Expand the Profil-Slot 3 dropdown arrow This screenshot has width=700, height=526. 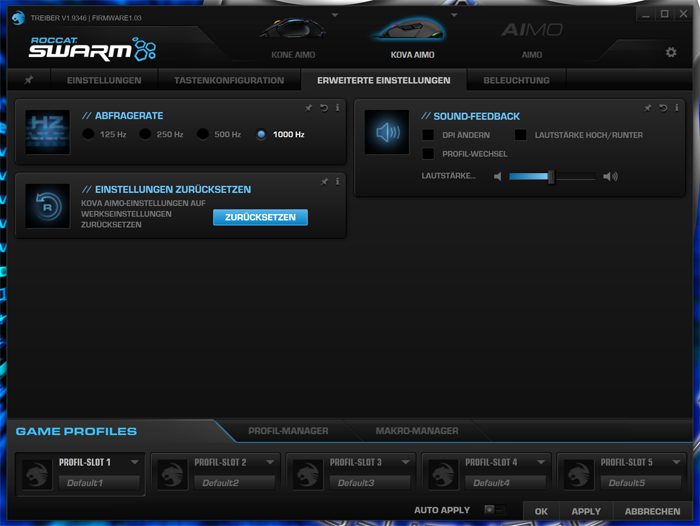coord(405,462)
